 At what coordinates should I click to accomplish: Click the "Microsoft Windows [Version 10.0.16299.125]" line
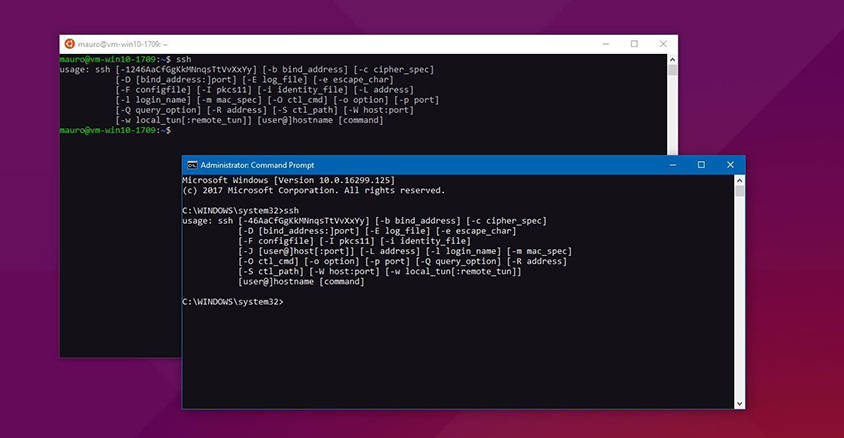coord(289,180)
